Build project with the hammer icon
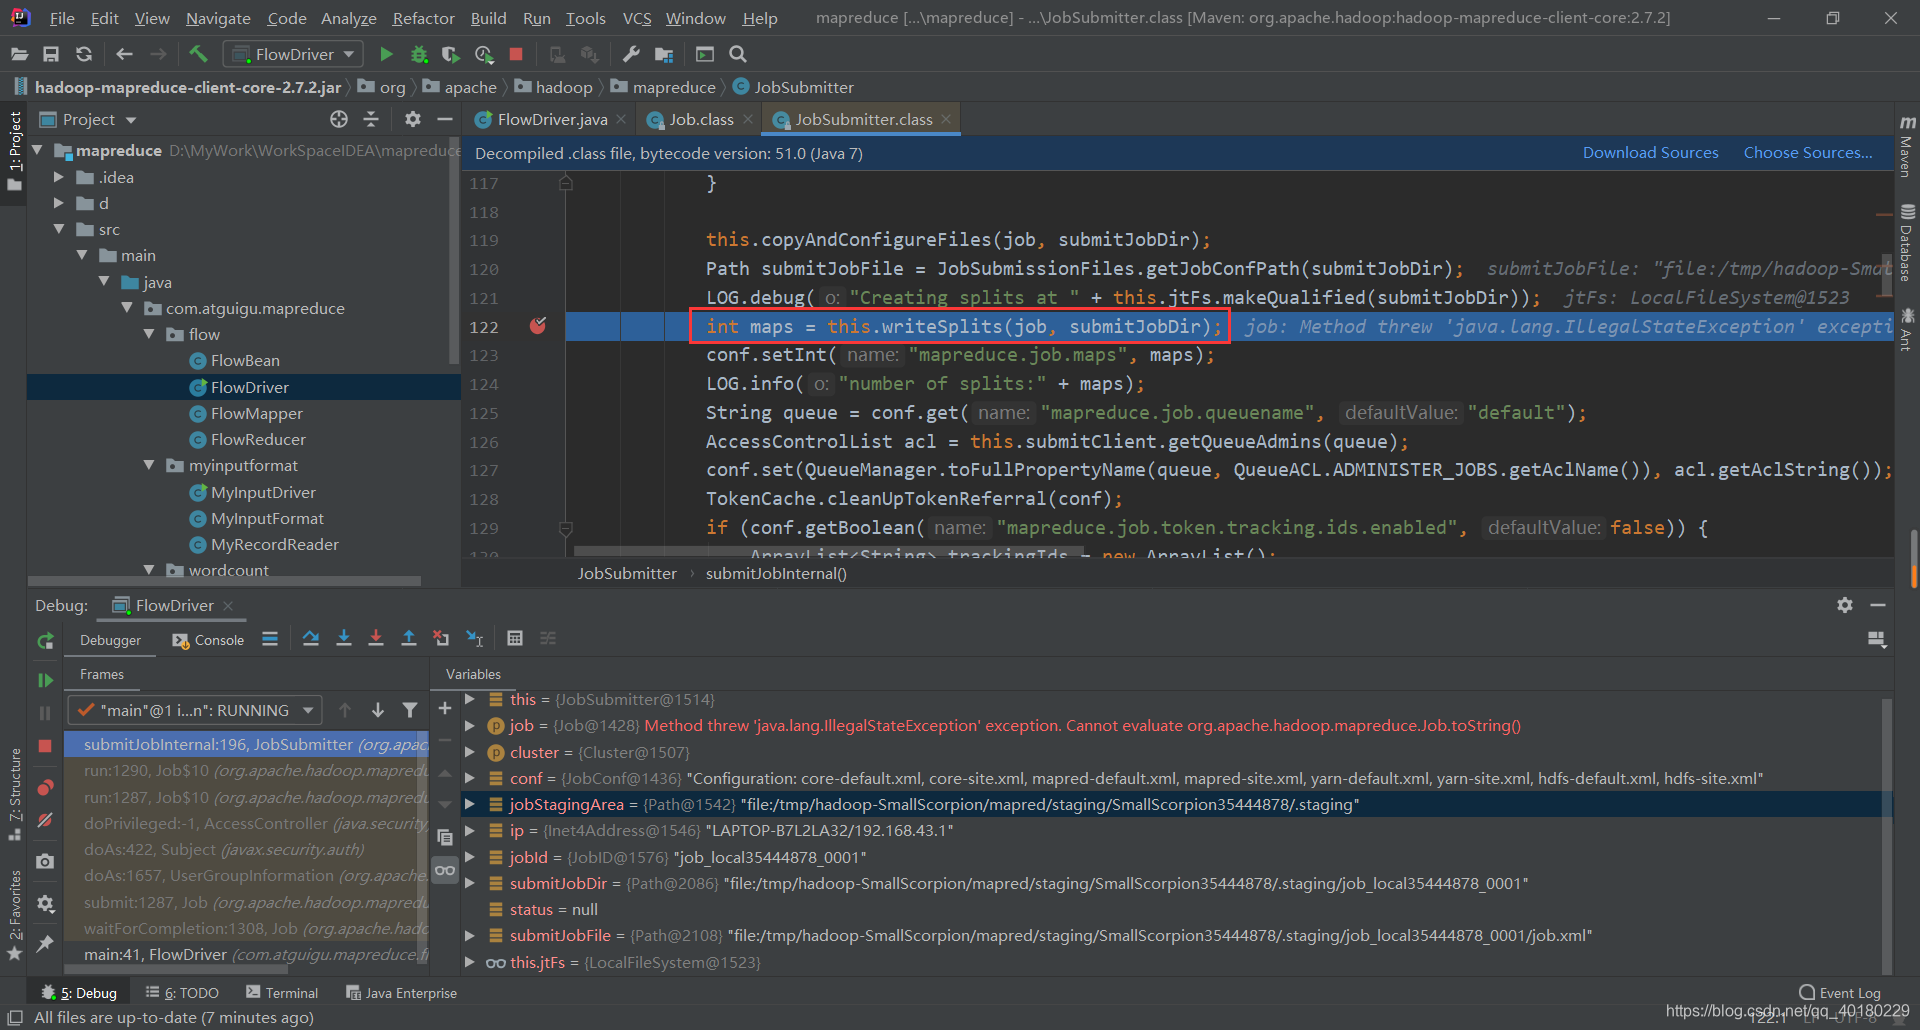This screenshot has height=1030, width=1920. pyautogui.click(x=198, y=54)
